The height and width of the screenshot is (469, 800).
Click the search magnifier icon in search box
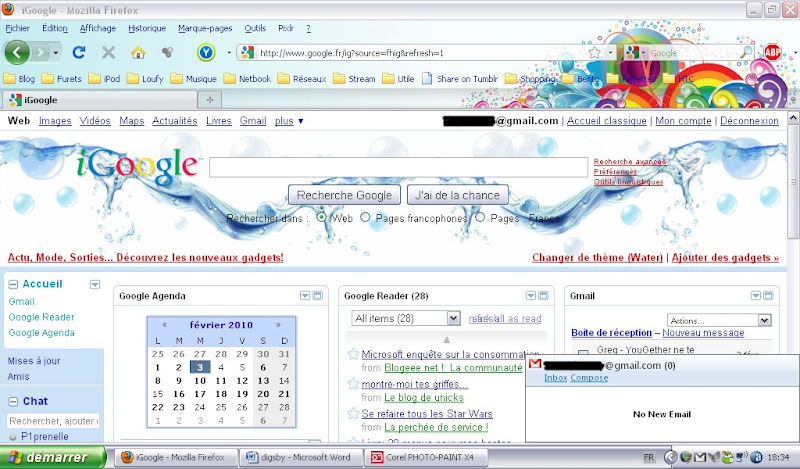pos(746,52)
